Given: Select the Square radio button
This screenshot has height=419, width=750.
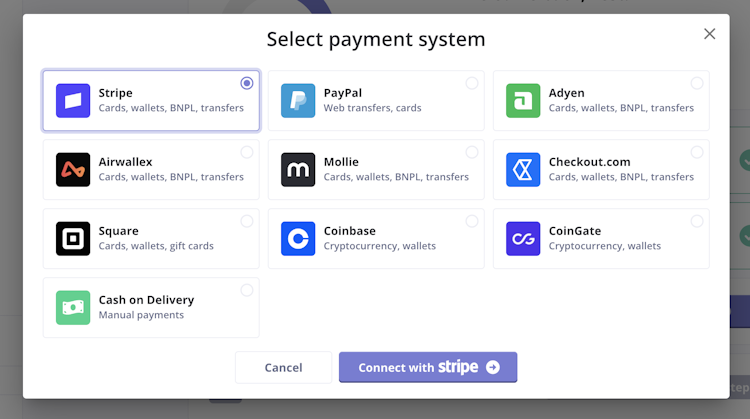Looking at the screenshot, I should tap(247, 221).
